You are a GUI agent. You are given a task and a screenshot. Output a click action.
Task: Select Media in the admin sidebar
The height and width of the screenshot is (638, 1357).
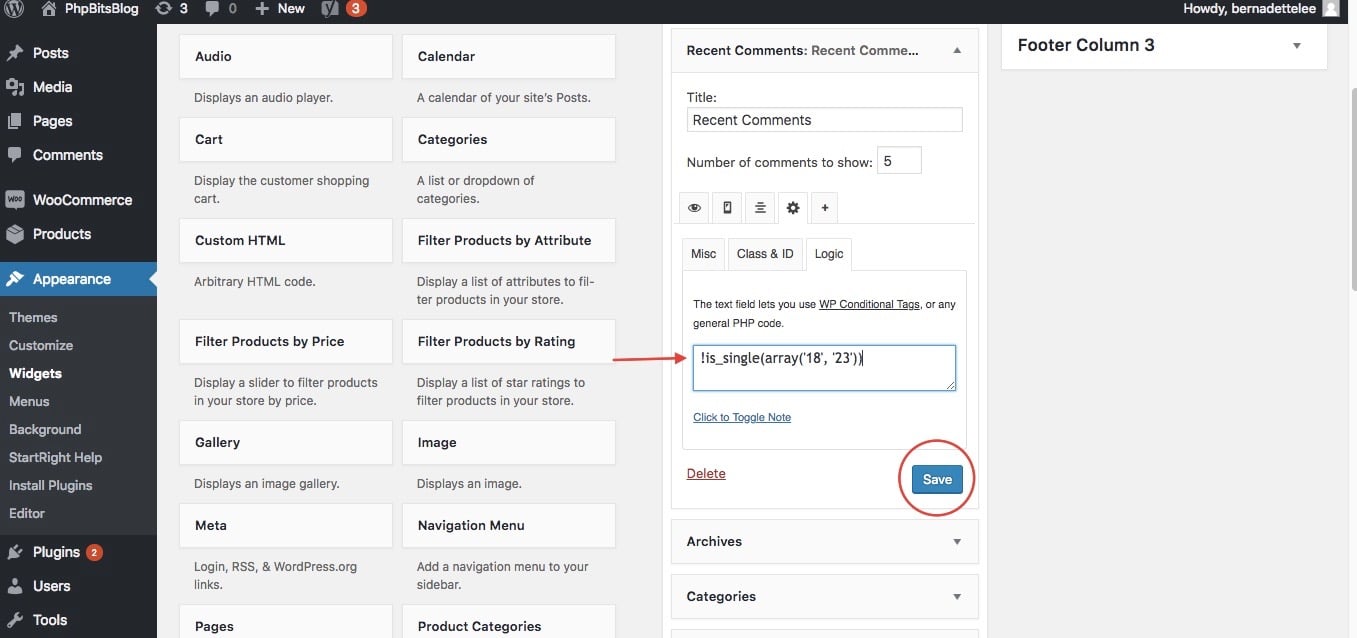click(52, 87)
